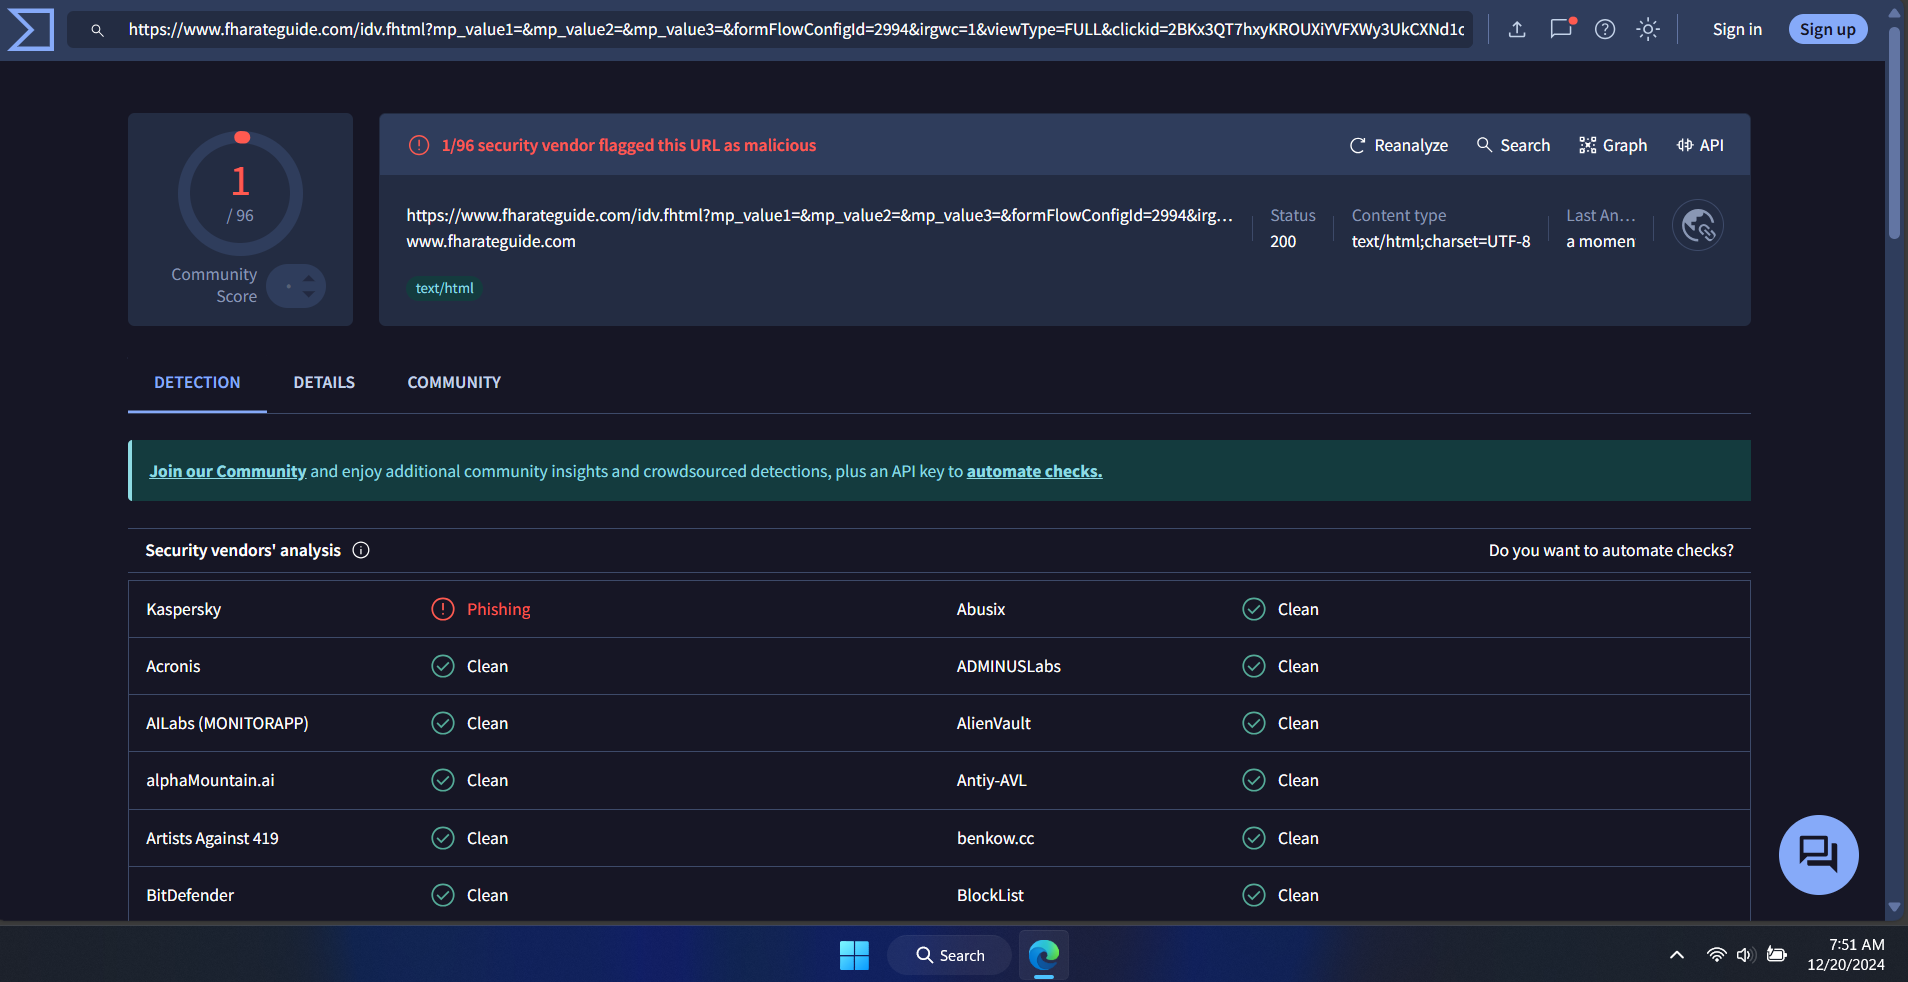Click the Abusix Clean check icon

click(1253, 609)
